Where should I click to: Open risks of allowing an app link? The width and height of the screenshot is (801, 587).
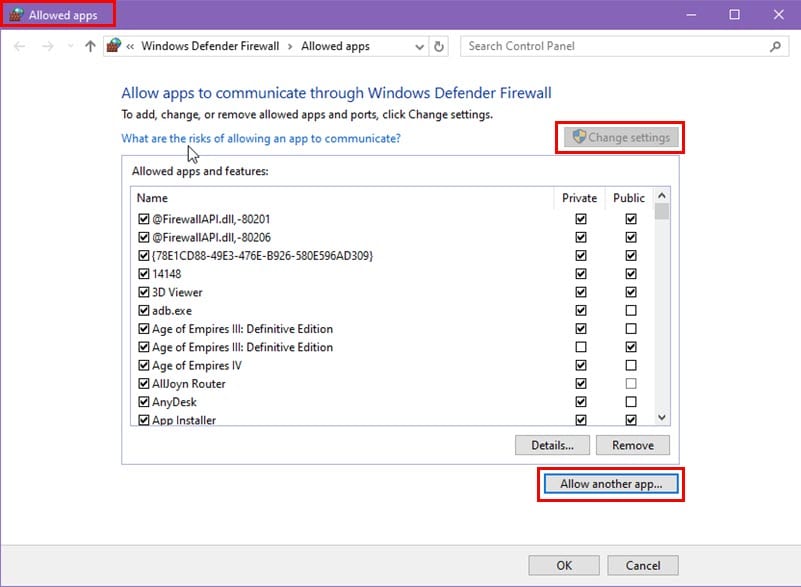point(261,138)
